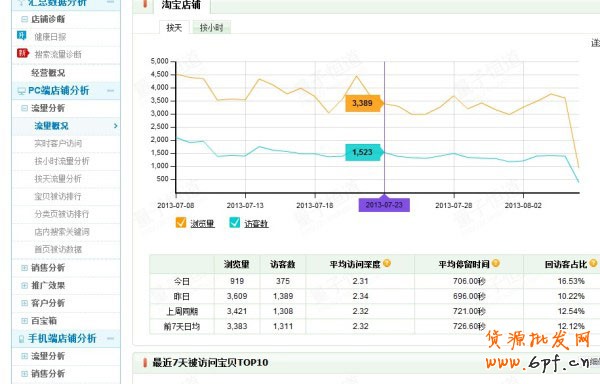Image resolution: width=600 pixels, height=384 pixels.
Task: Go to 按天流量分析 page
Action: tap(58, 179)
